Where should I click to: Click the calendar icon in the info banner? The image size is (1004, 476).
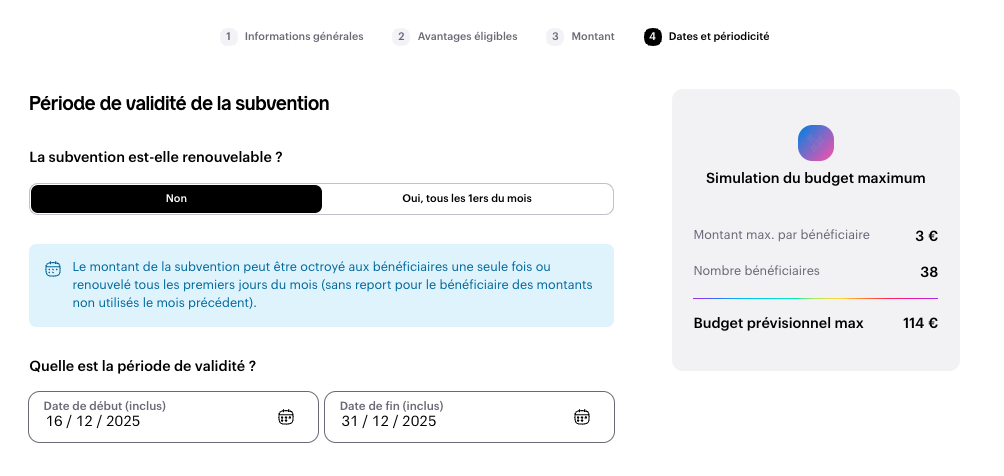(x=53, y=269)
